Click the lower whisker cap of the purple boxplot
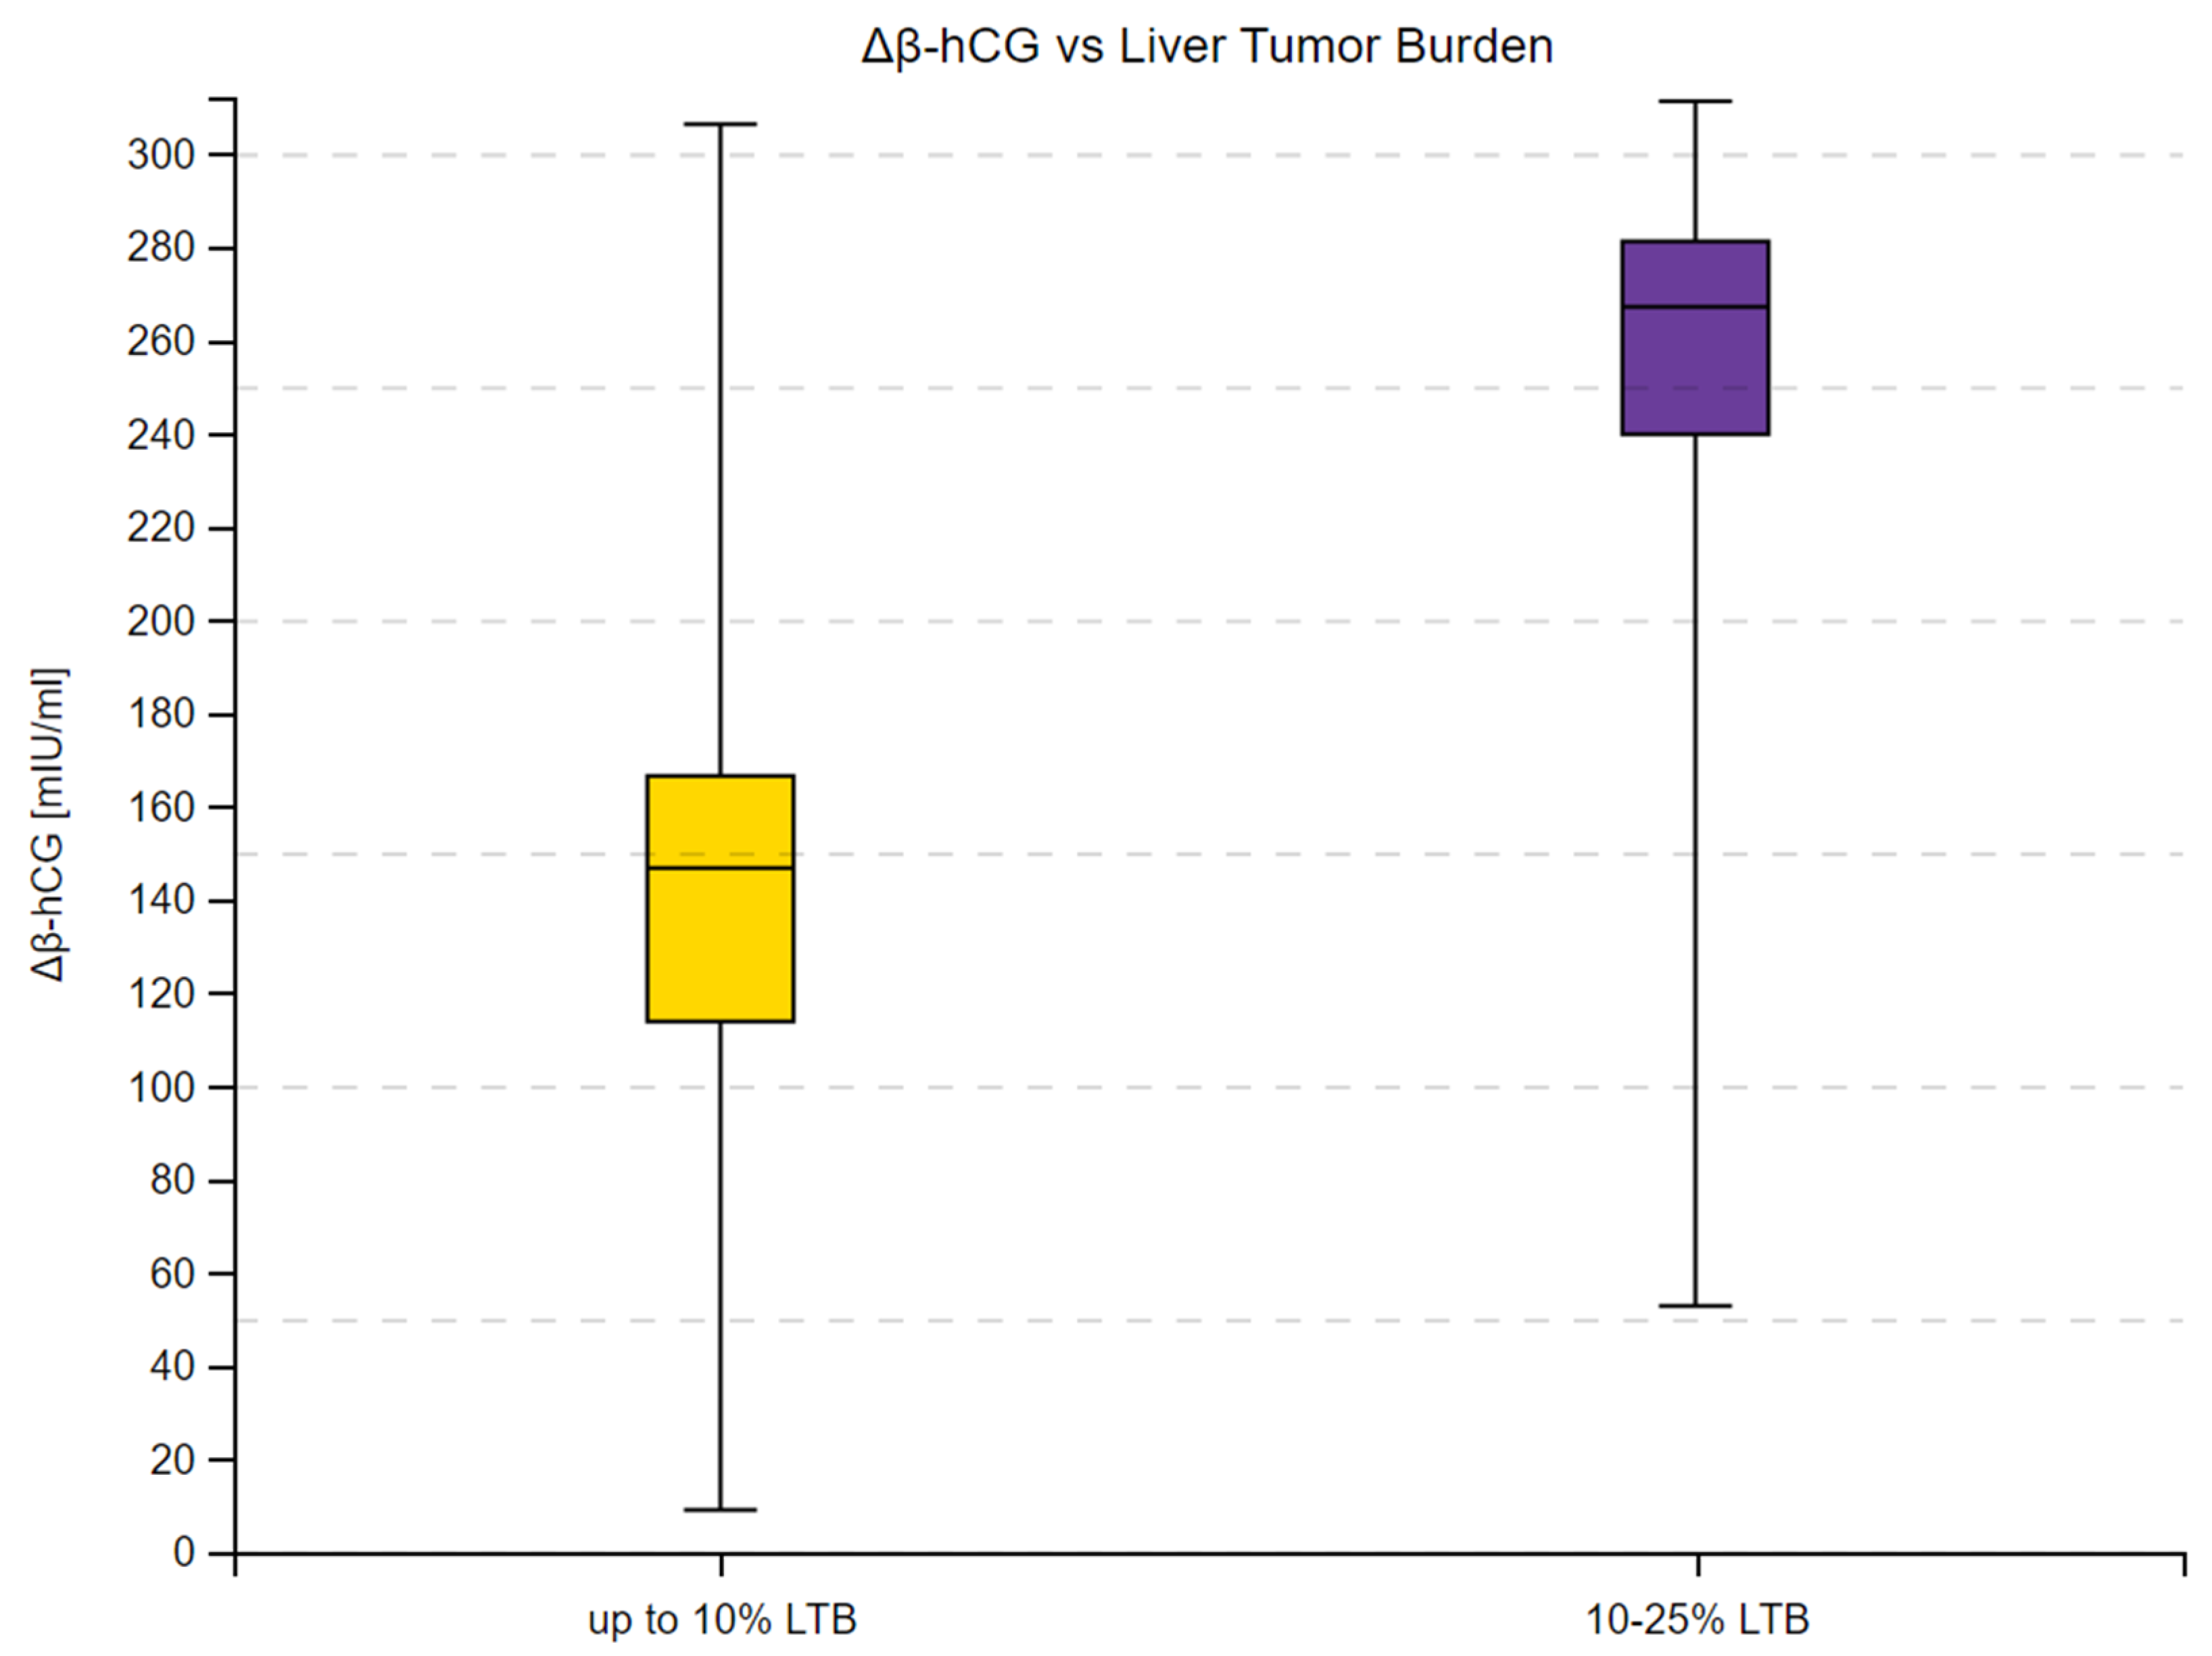The width and height of the screenshot is (2212, 1656). (x=1696, y=1306)
